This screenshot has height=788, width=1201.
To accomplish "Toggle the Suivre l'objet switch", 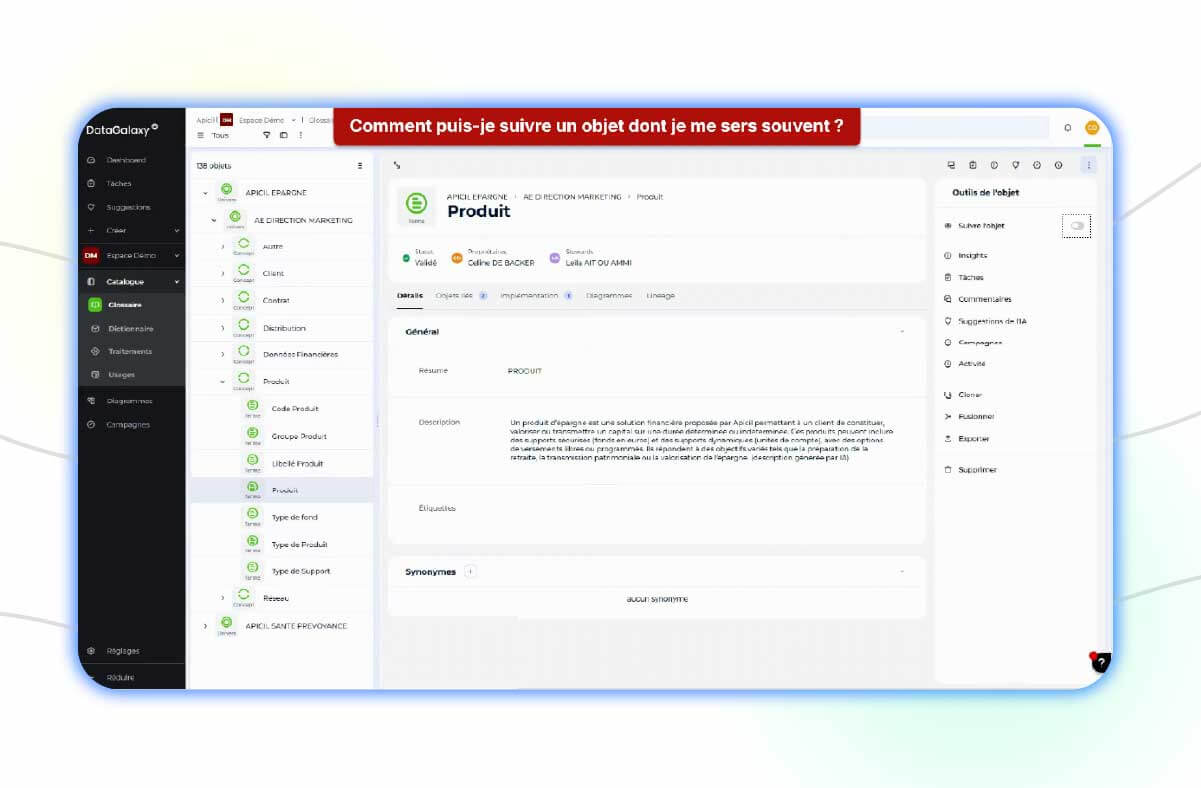I will coord(1076,226).
